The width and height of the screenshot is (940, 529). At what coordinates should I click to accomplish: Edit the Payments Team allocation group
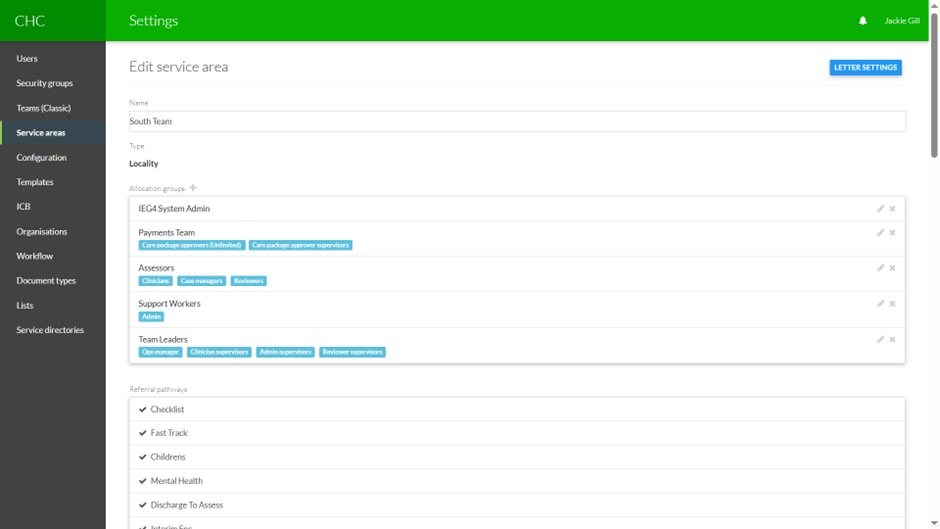(x=880, y=233)
